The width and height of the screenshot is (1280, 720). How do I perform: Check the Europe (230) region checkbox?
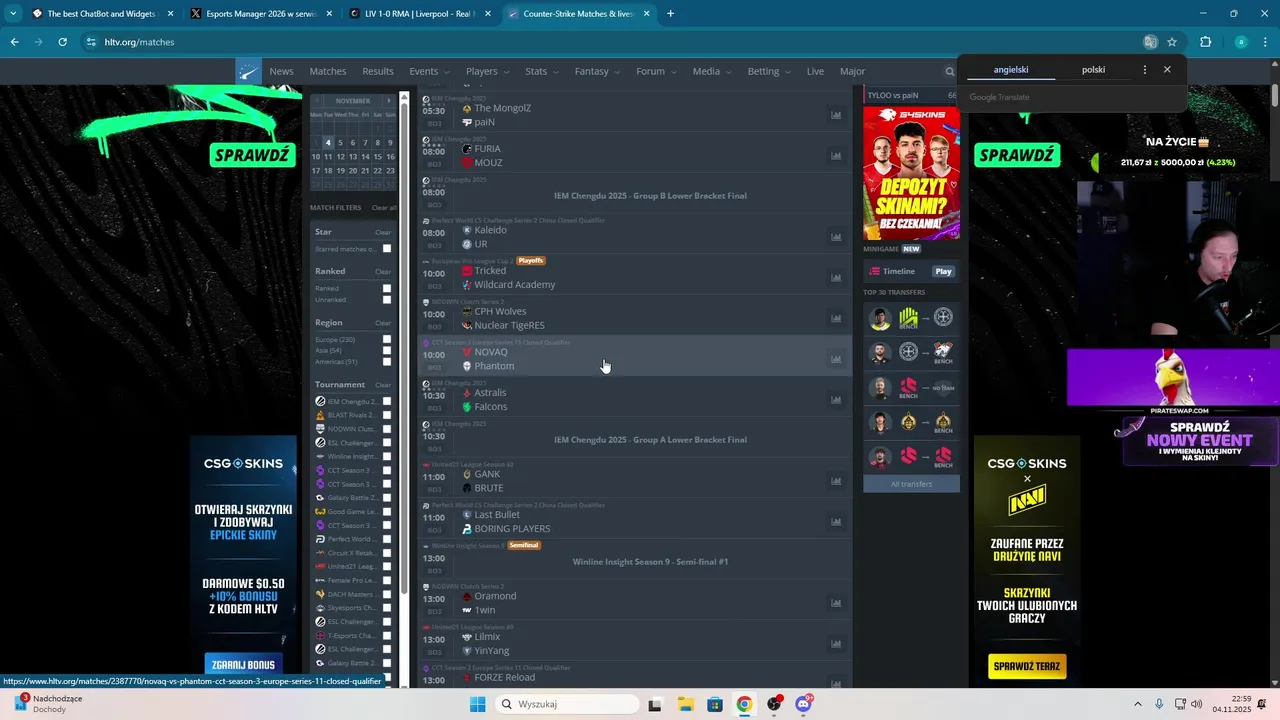387,340
